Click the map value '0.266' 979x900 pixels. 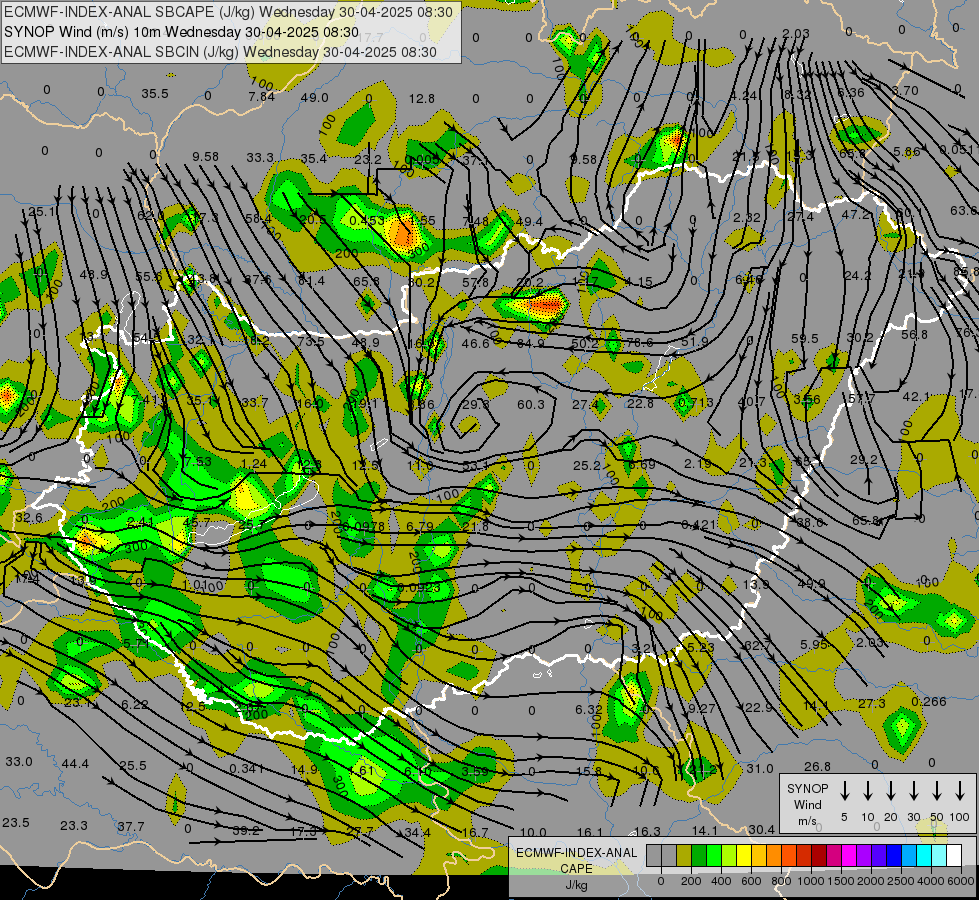929,702
